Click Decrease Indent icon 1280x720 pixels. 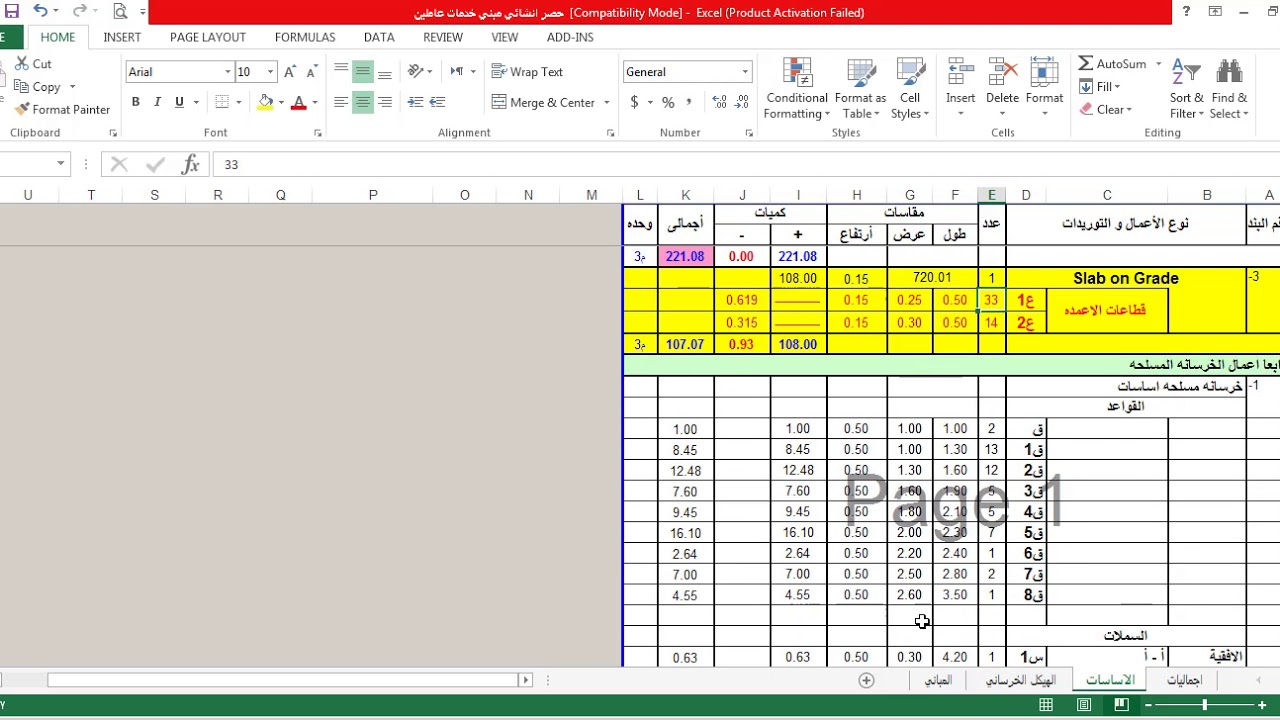pyautogui.click(x=416, y=102)
